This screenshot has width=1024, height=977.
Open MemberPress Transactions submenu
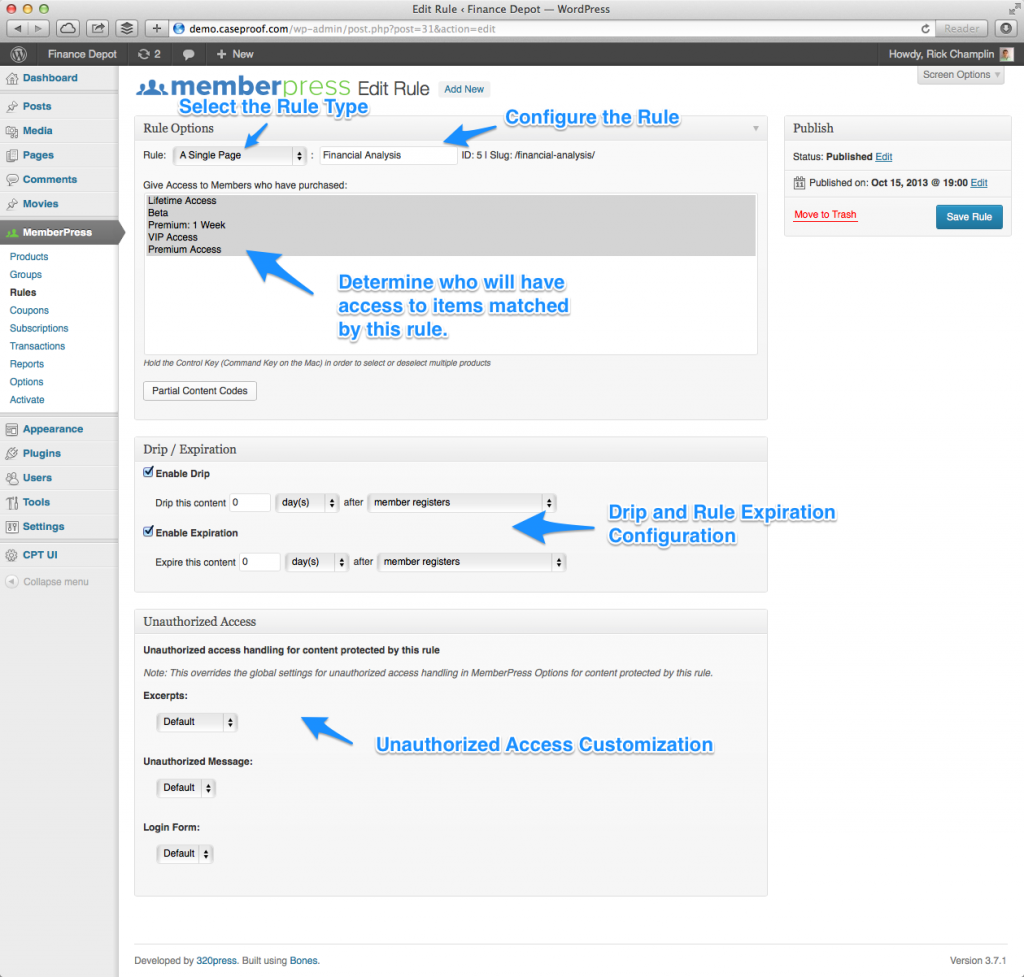point(37,346)
